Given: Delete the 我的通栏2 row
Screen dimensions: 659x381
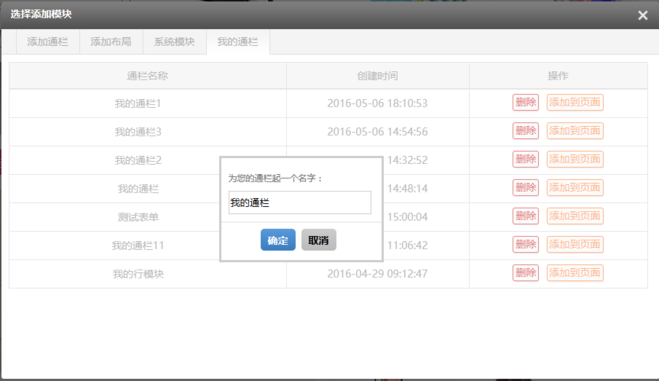Looking at the screenshot, I should pos(525,159).
